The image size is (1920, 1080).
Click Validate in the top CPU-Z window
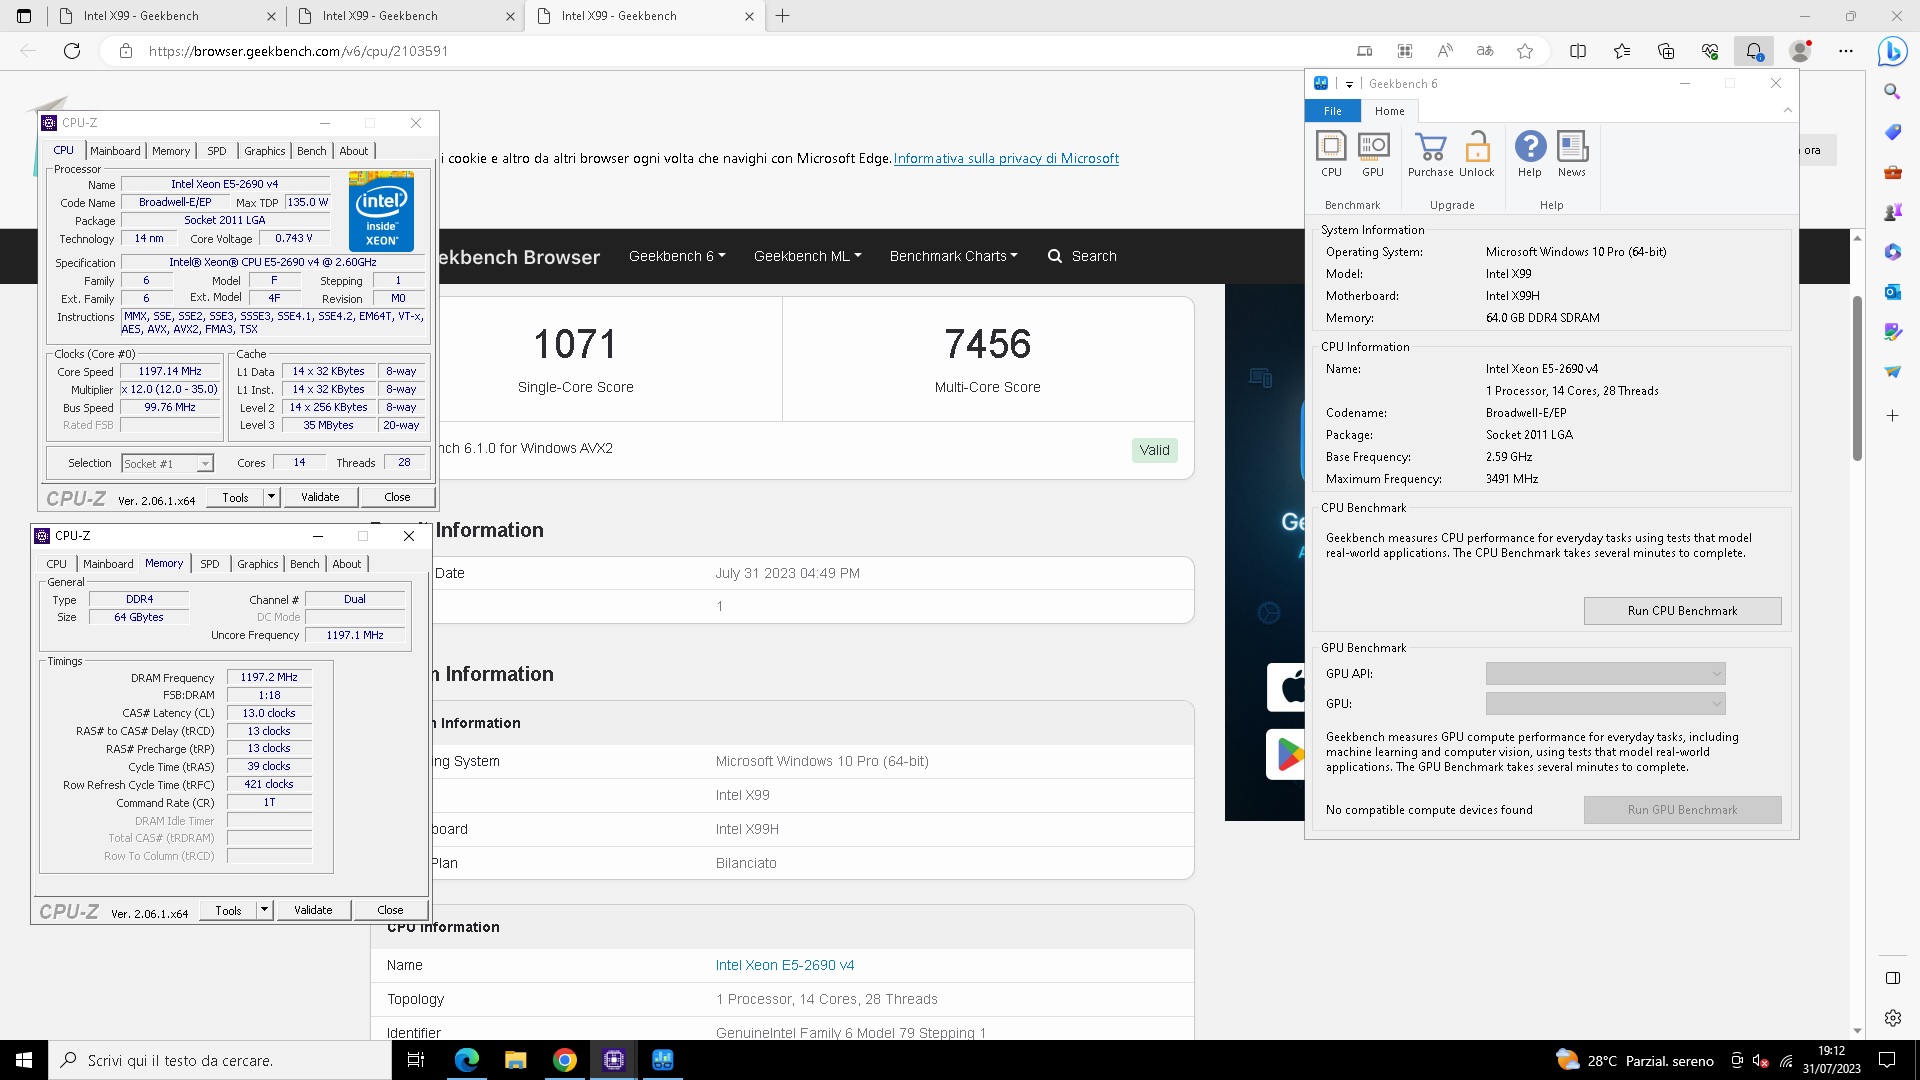320,497
